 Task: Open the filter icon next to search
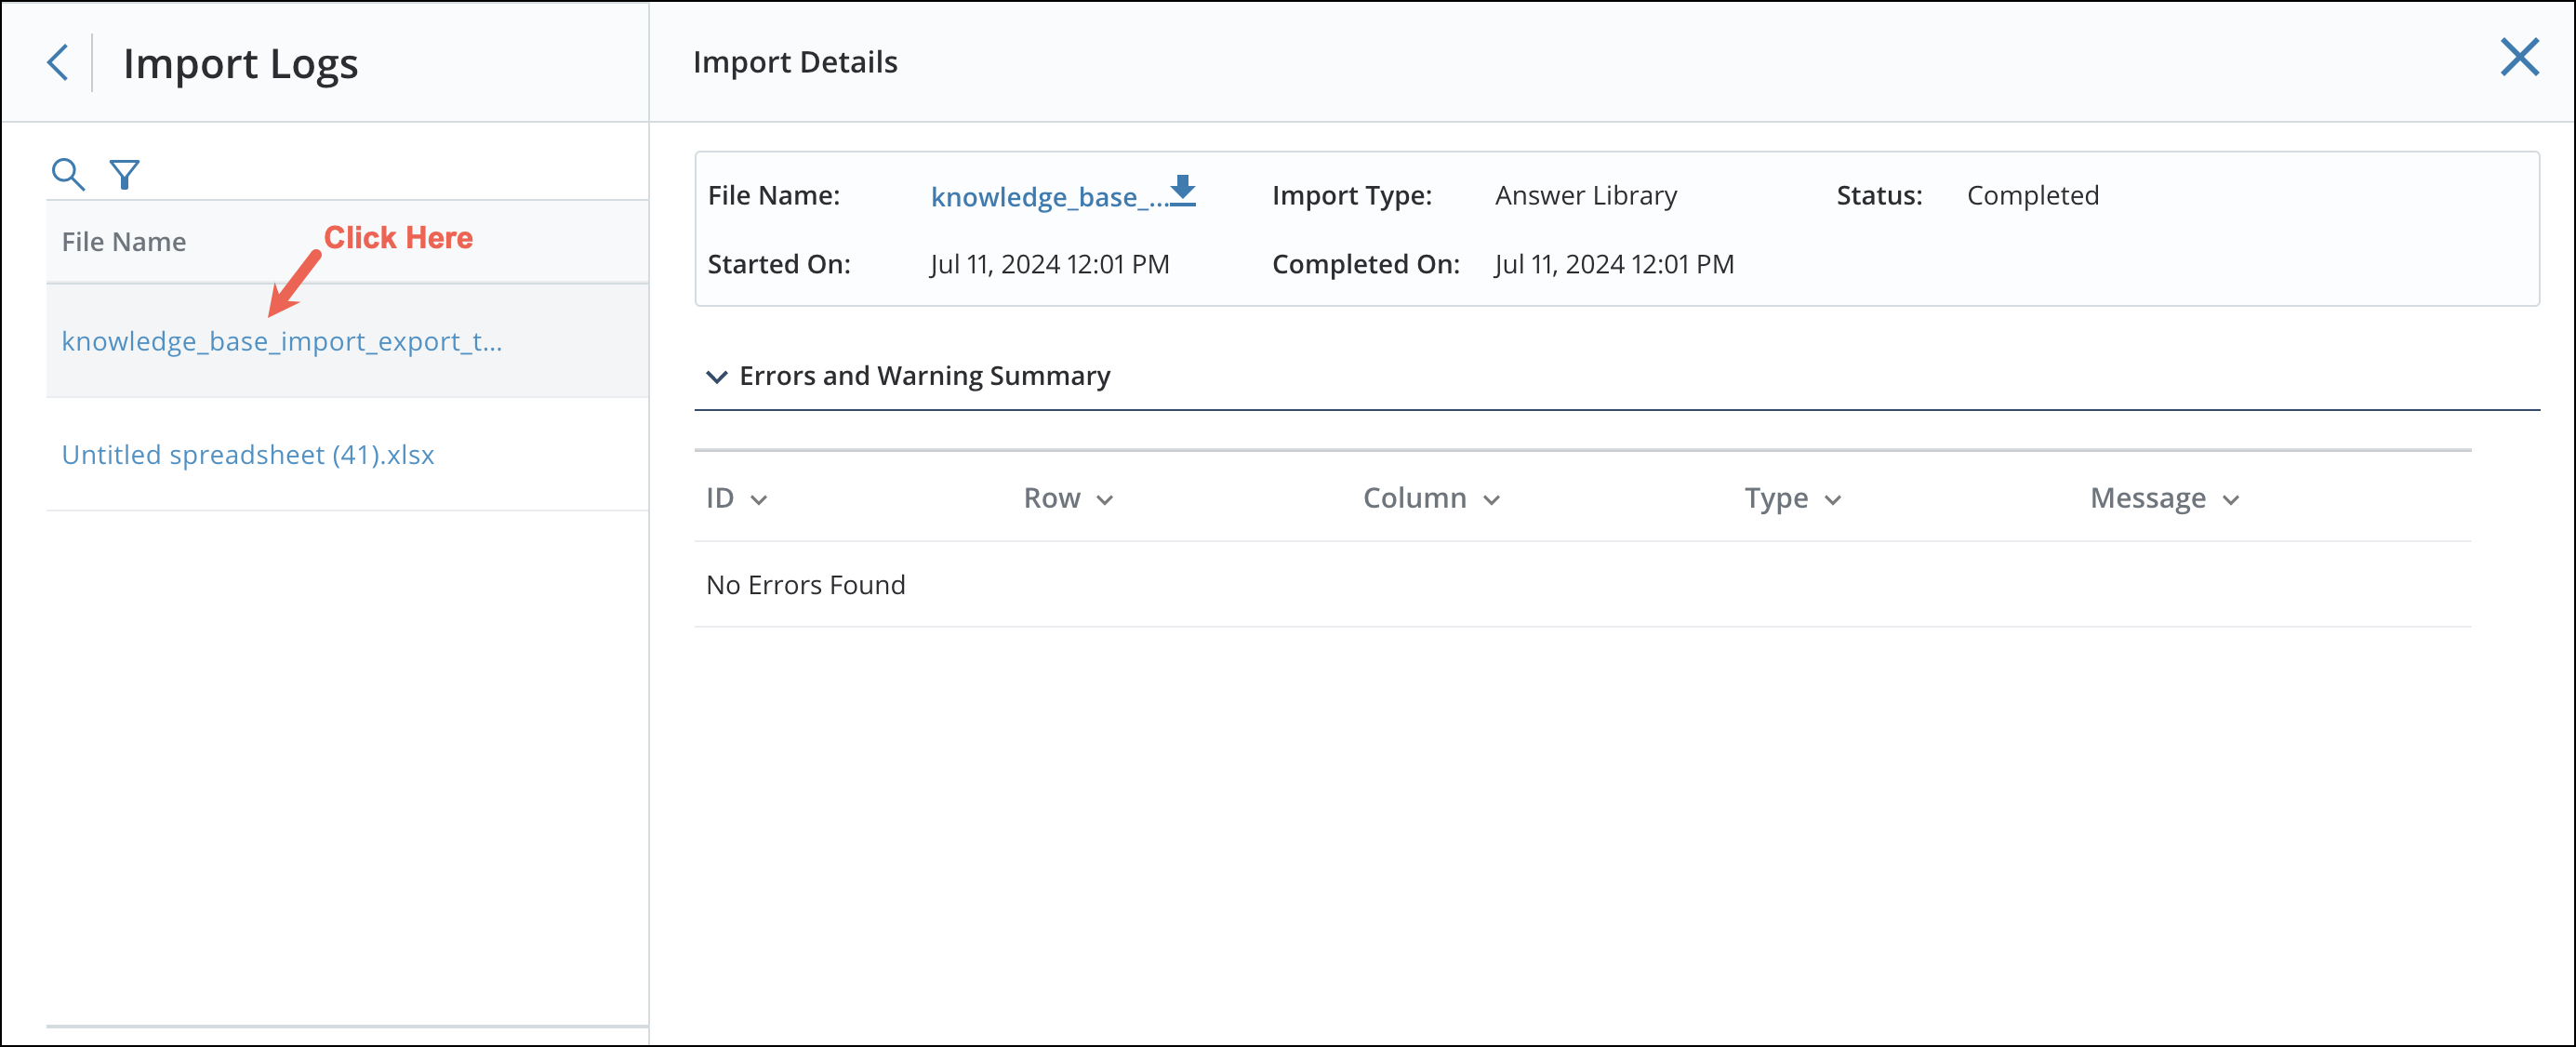coord(124,172)
